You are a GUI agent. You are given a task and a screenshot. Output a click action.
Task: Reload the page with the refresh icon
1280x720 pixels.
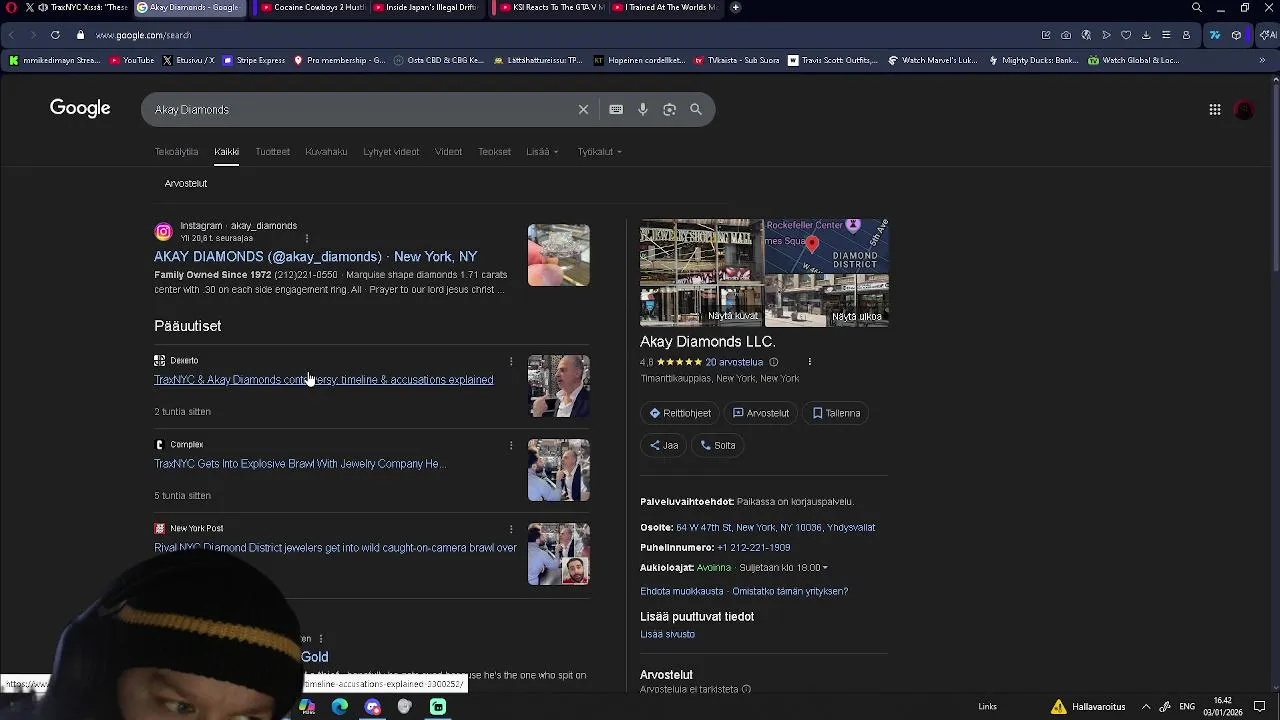click(55, 35)
